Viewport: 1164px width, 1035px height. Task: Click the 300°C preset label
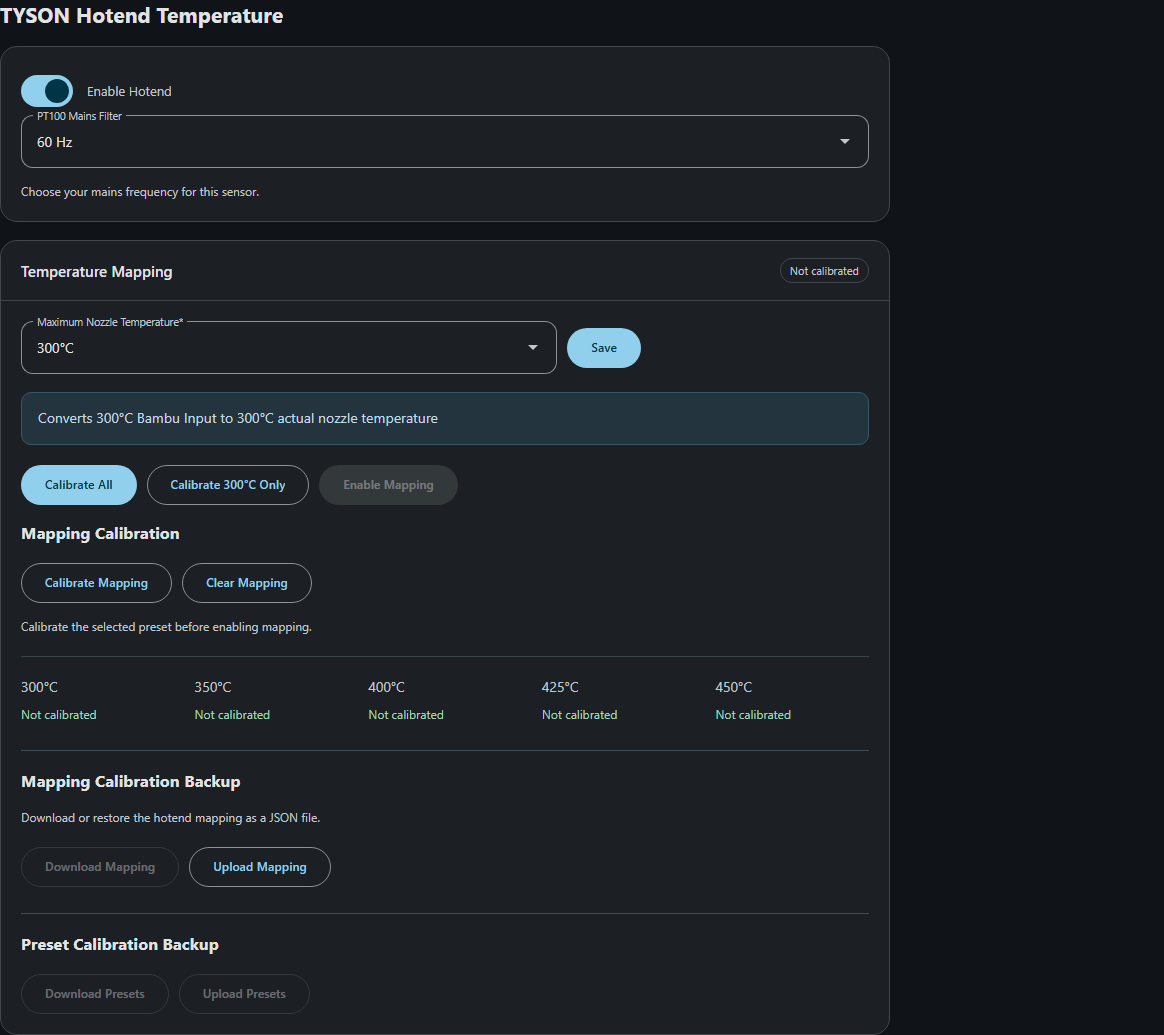[39, 687]
